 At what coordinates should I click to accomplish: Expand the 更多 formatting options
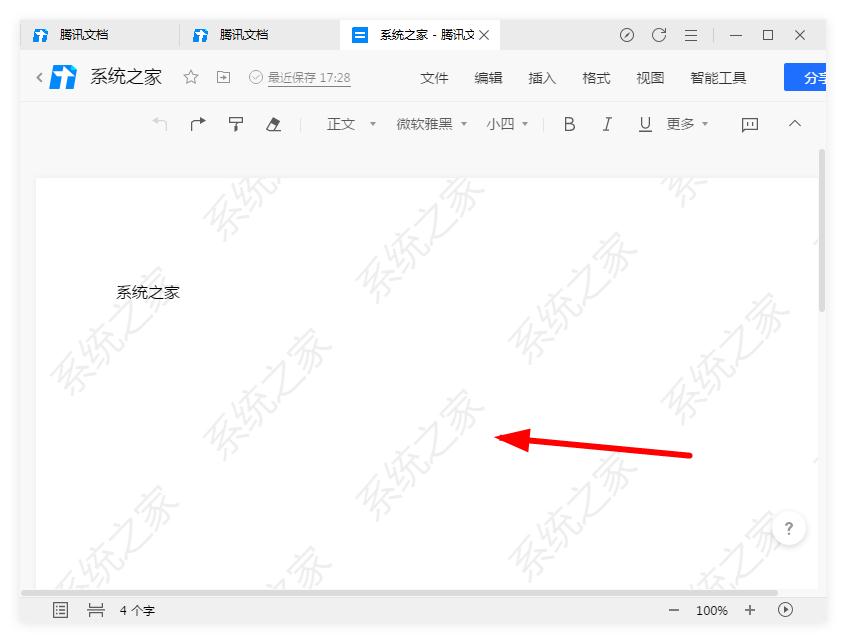[687, 124]
